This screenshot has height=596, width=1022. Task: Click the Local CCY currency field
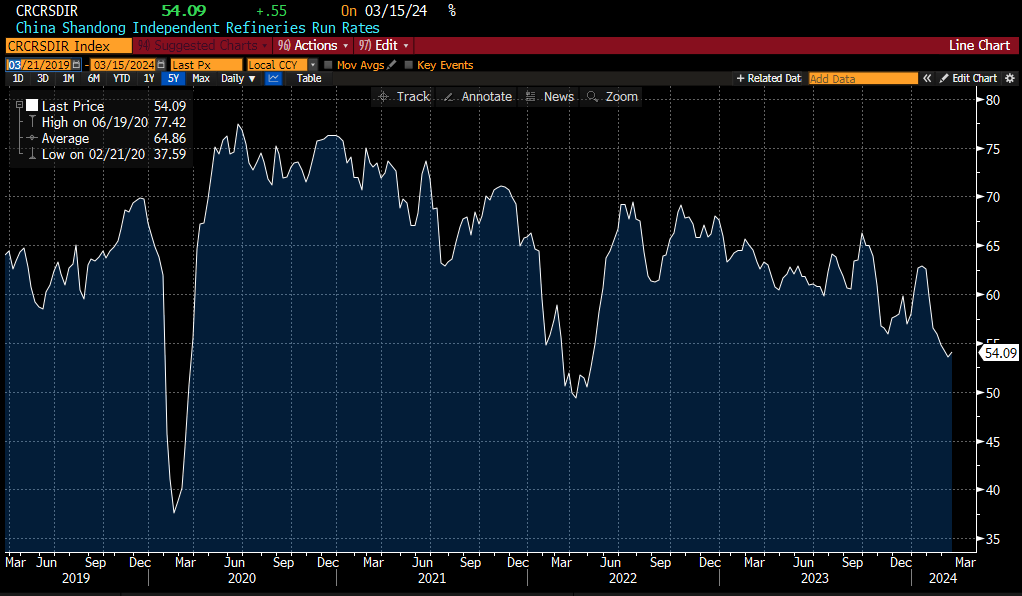click(x=277, y=65)
